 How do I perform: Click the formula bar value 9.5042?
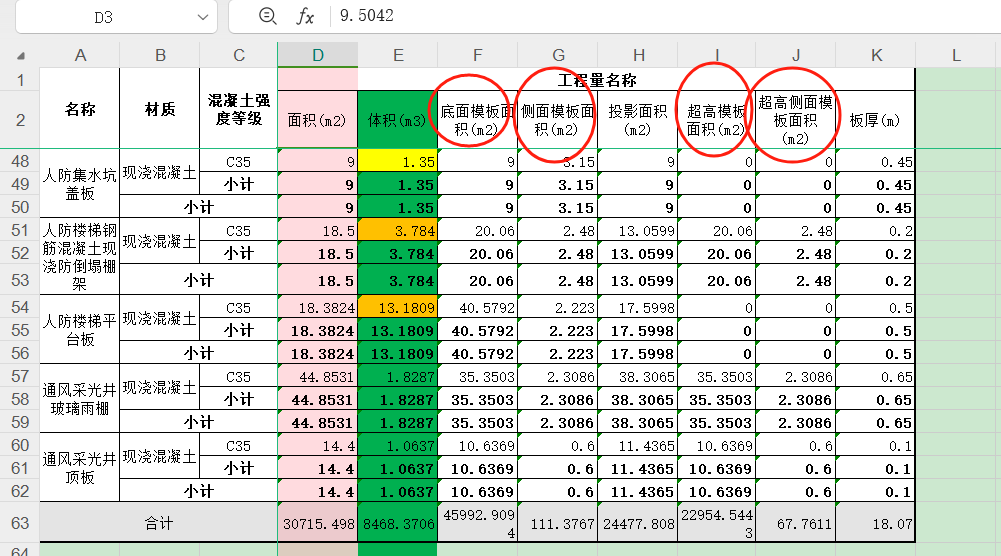(x=366, y=15)
